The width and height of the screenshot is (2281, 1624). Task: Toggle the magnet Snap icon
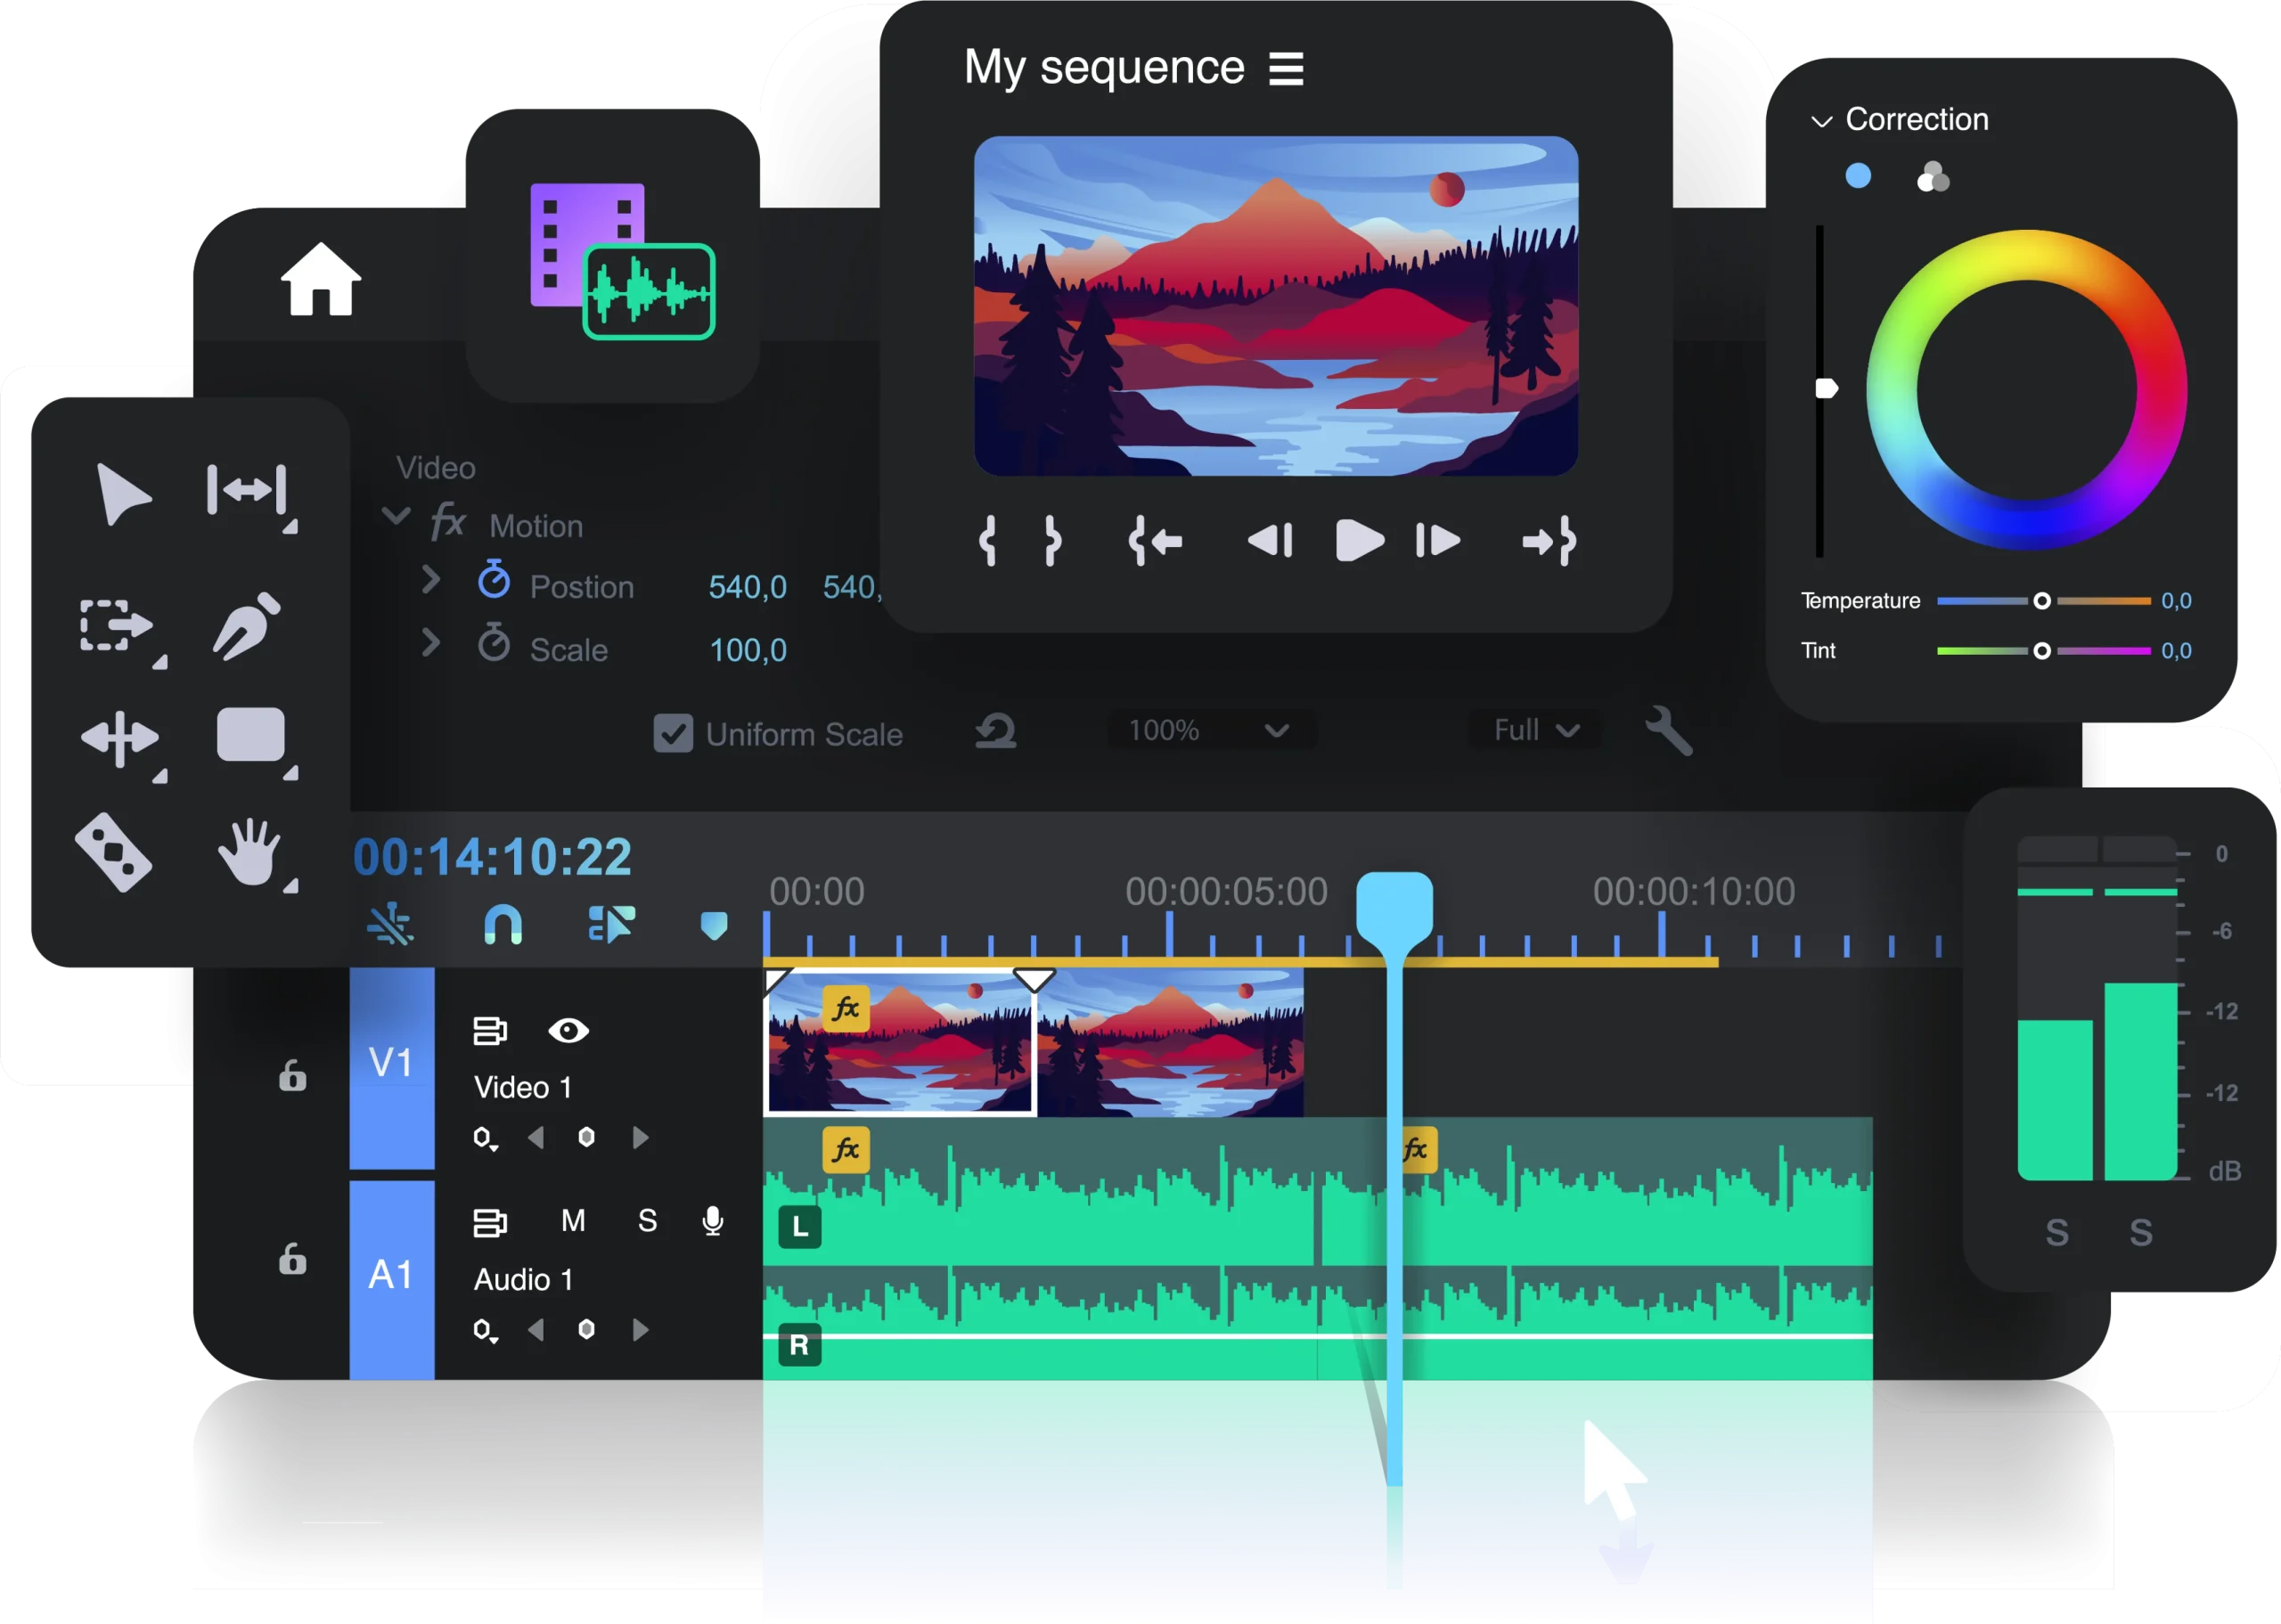[503, 925]
